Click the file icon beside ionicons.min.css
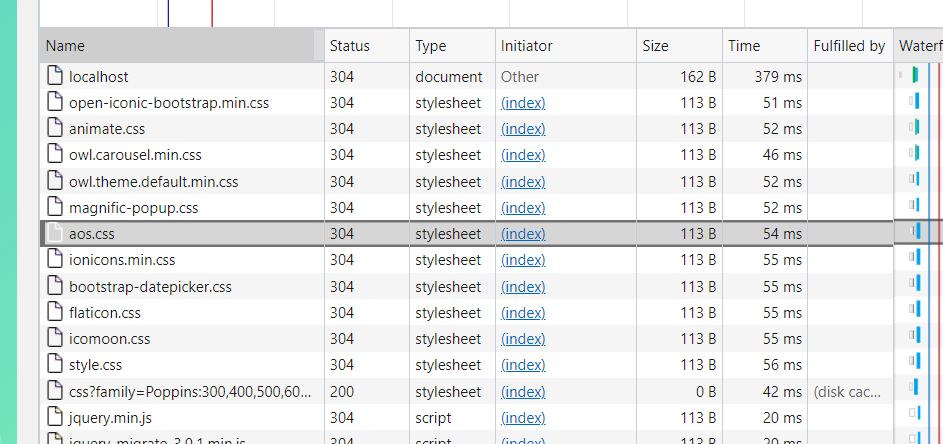Screen dimensions: 943x444 pyautogui.click(x=55, y=259)
